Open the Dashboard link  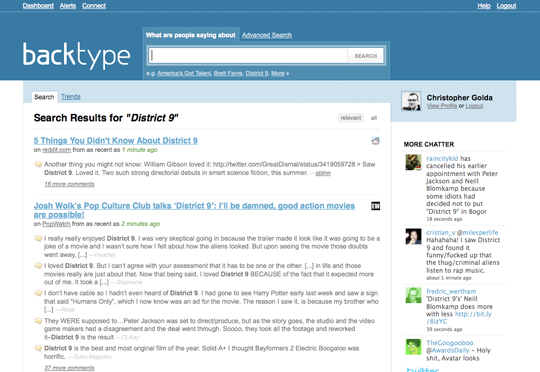click(38, 6)
